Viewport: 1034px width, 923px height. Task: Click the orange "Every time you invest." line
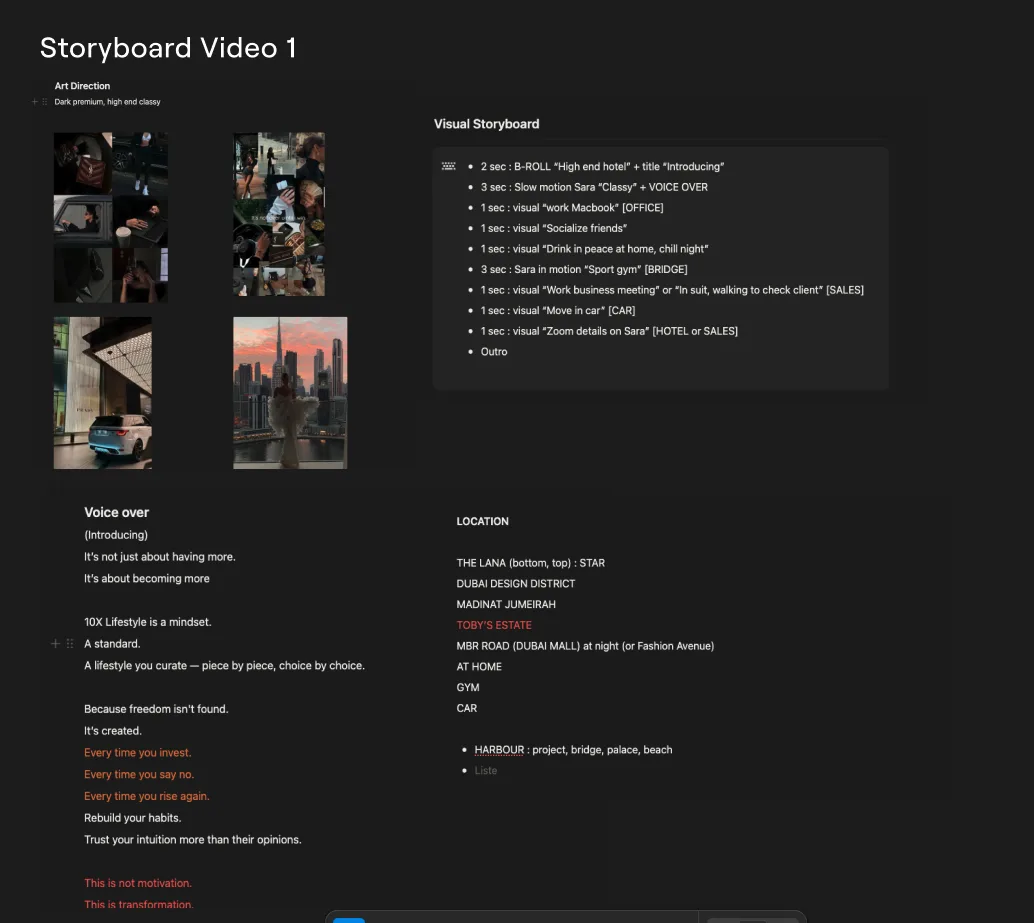(x=138, y=753)
